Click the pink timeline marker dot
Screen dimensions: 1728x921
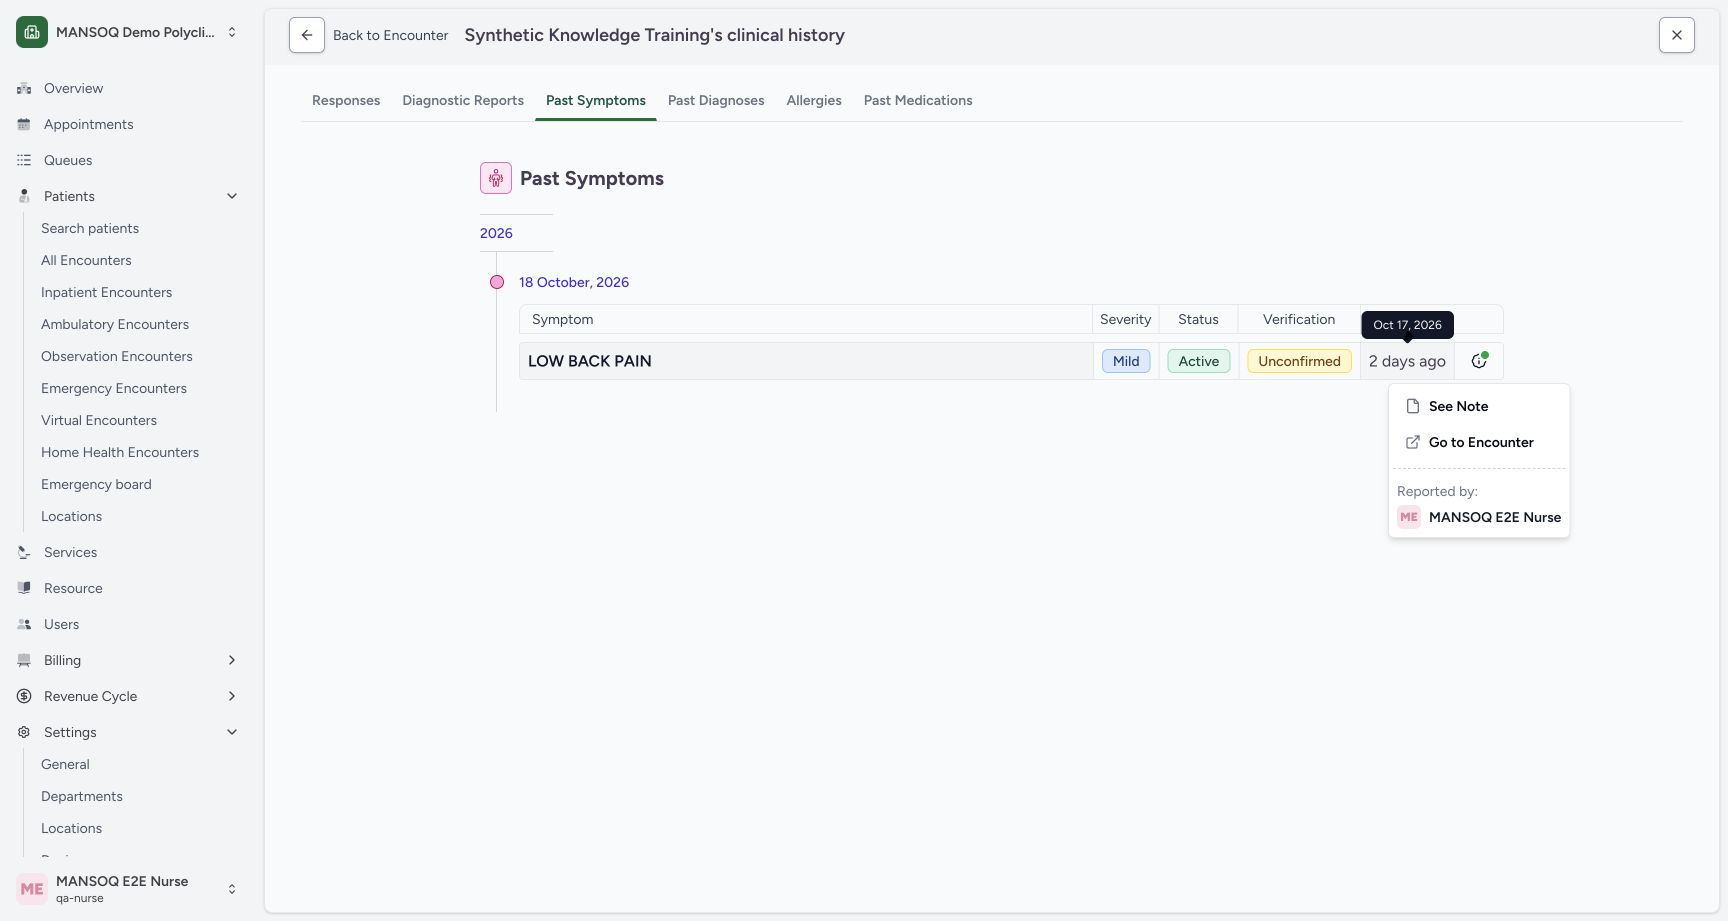coord(497,282)
